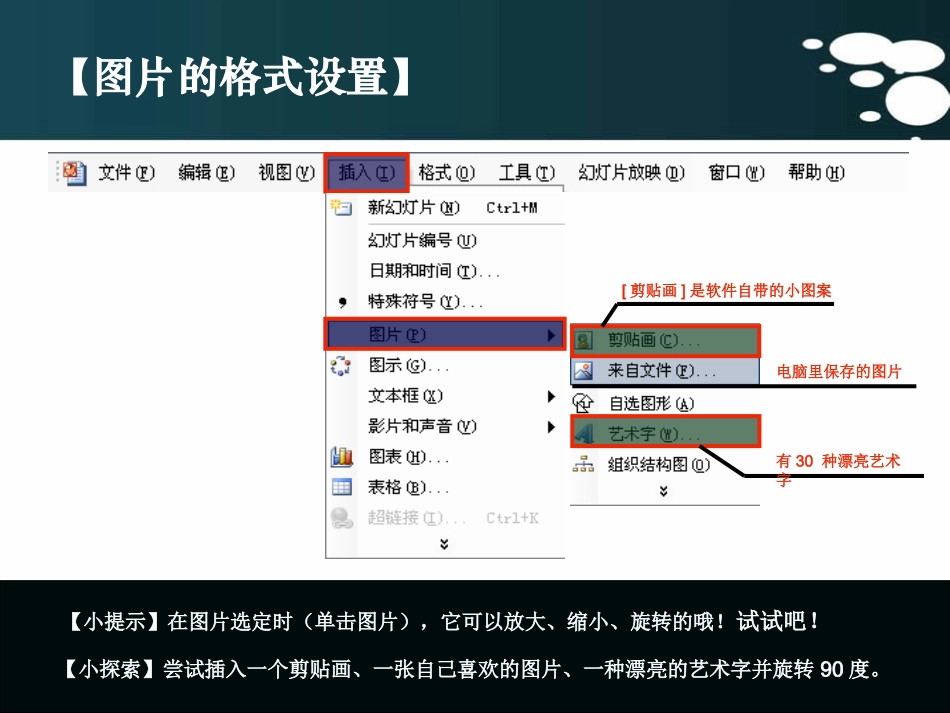Click the slide title 图片的格式设置
The image size is (950, 713).
pyautogui.click(x=241, y=77)
